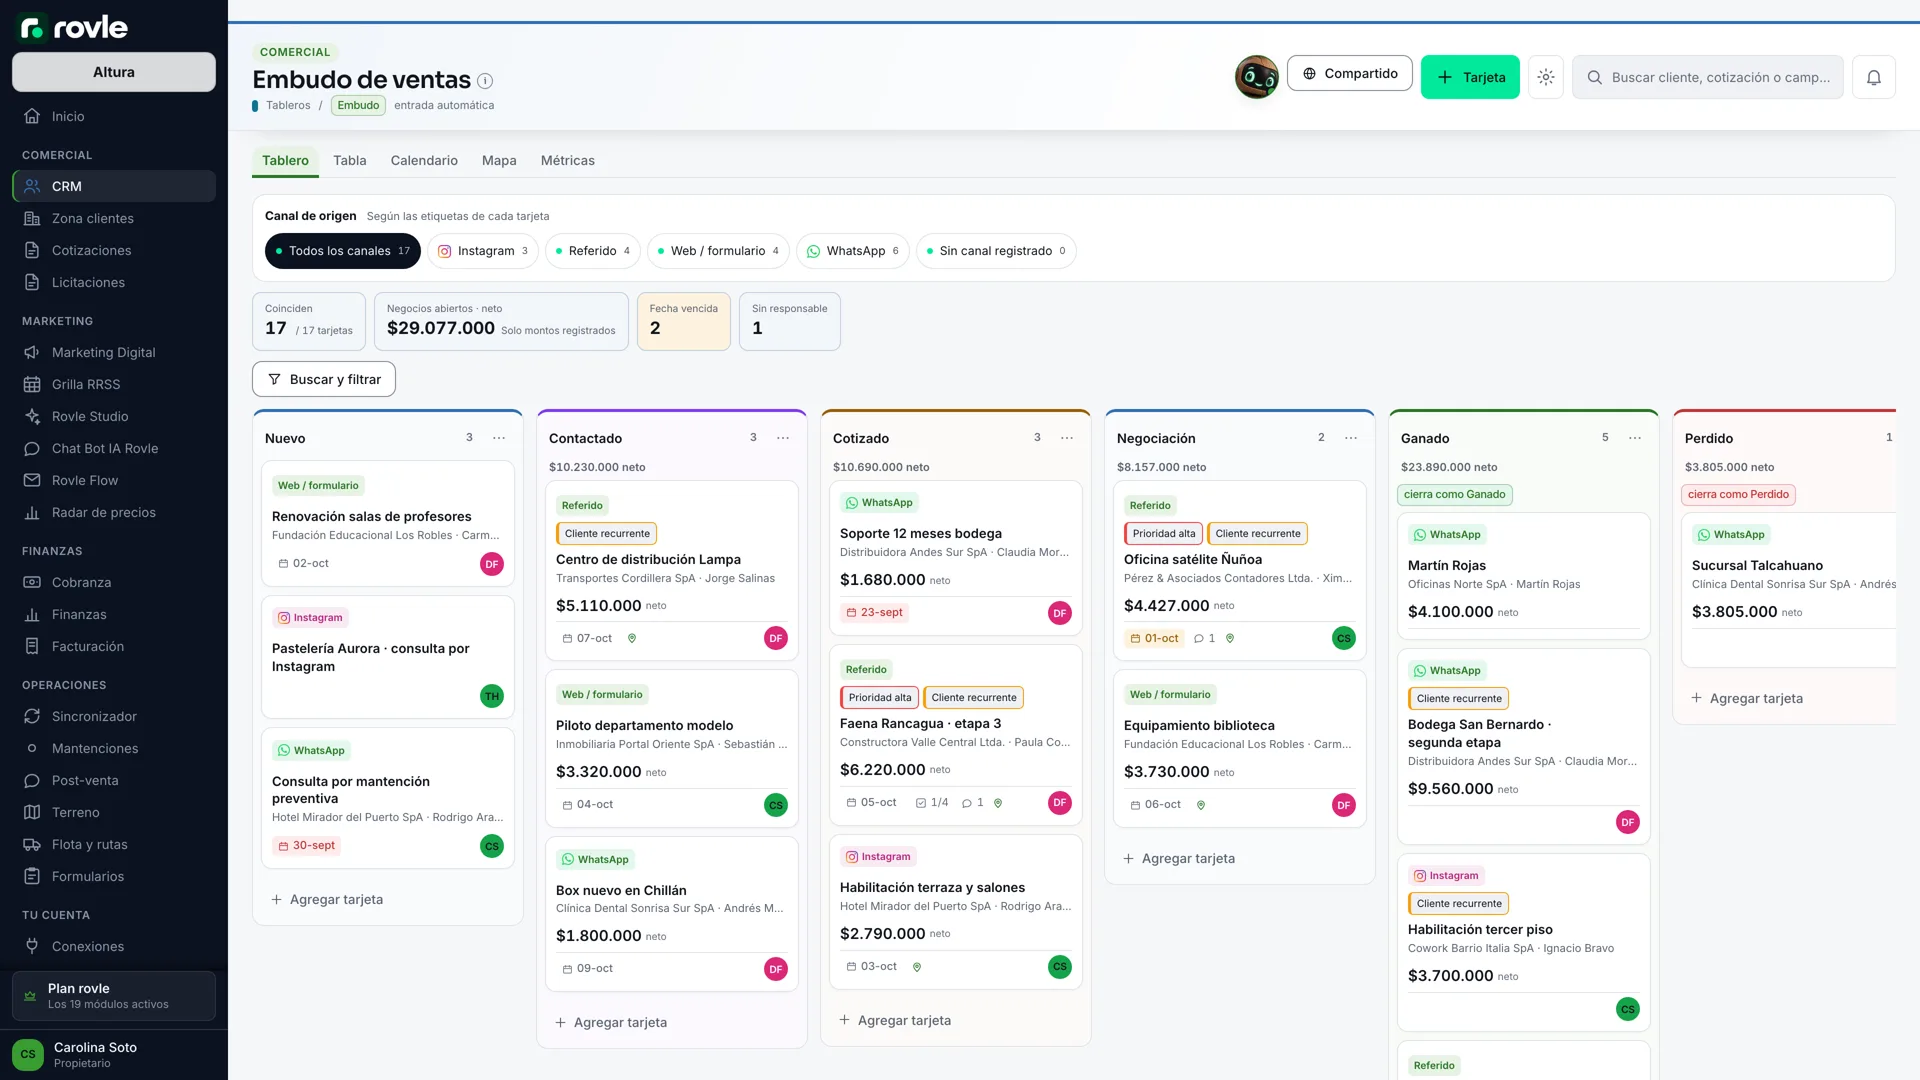Filter by Sin canal registrado chip
1920x1080 pixels.
(x=996, y=251)
